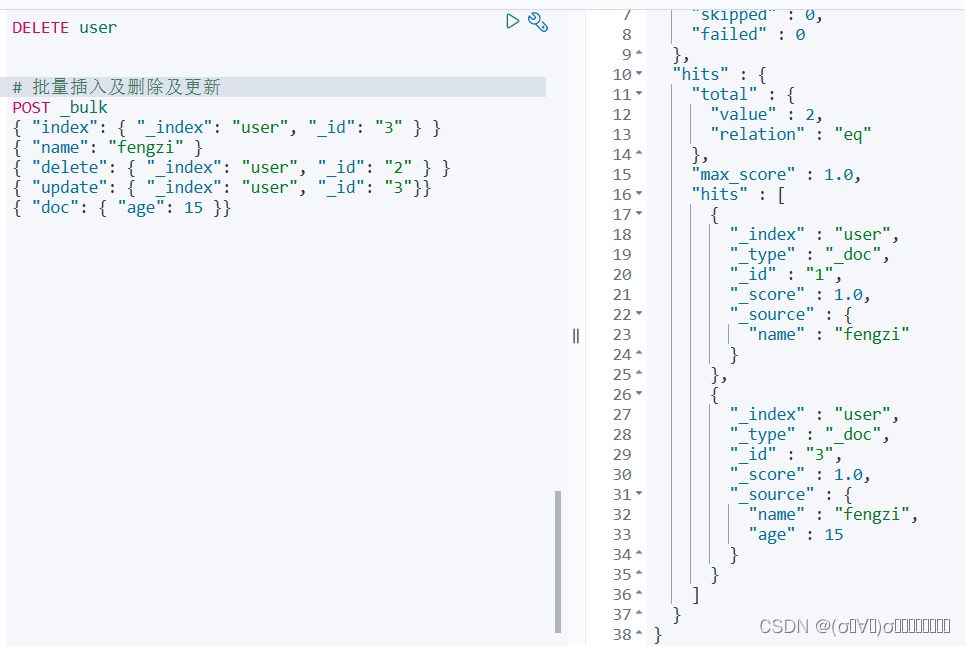Click the pane divider handle between panels

(x=576, y=336)
